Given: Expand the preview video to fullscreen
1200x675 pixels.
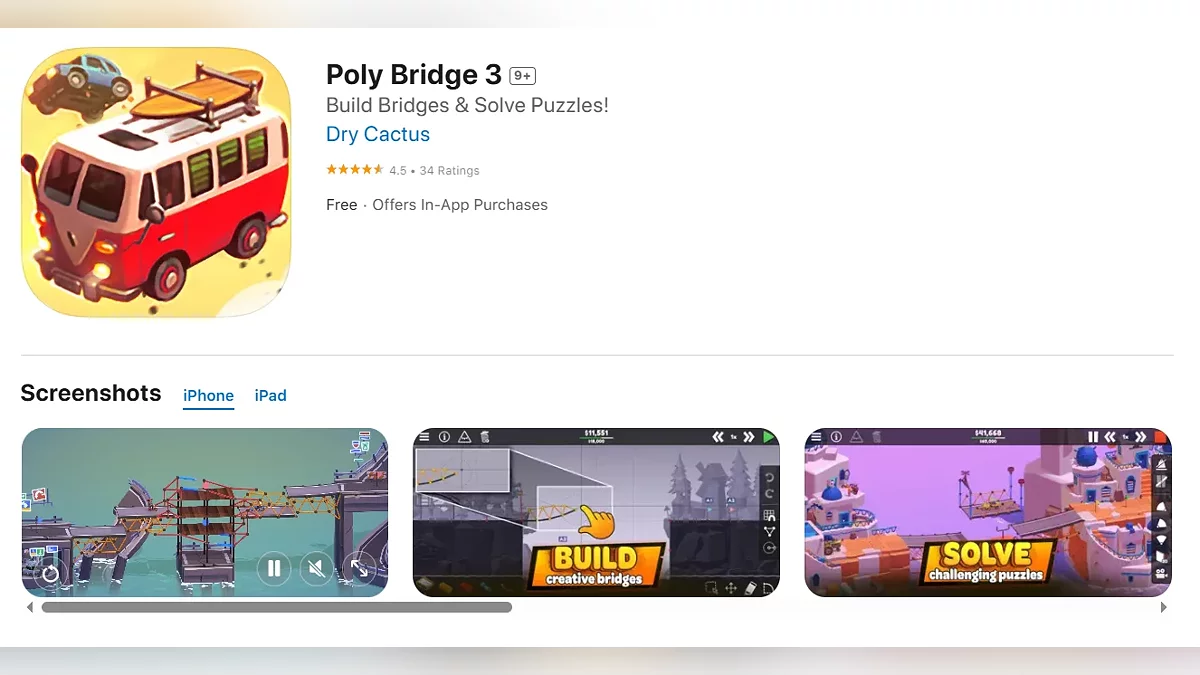Looking at the screenshot, I should click(359, 570).
